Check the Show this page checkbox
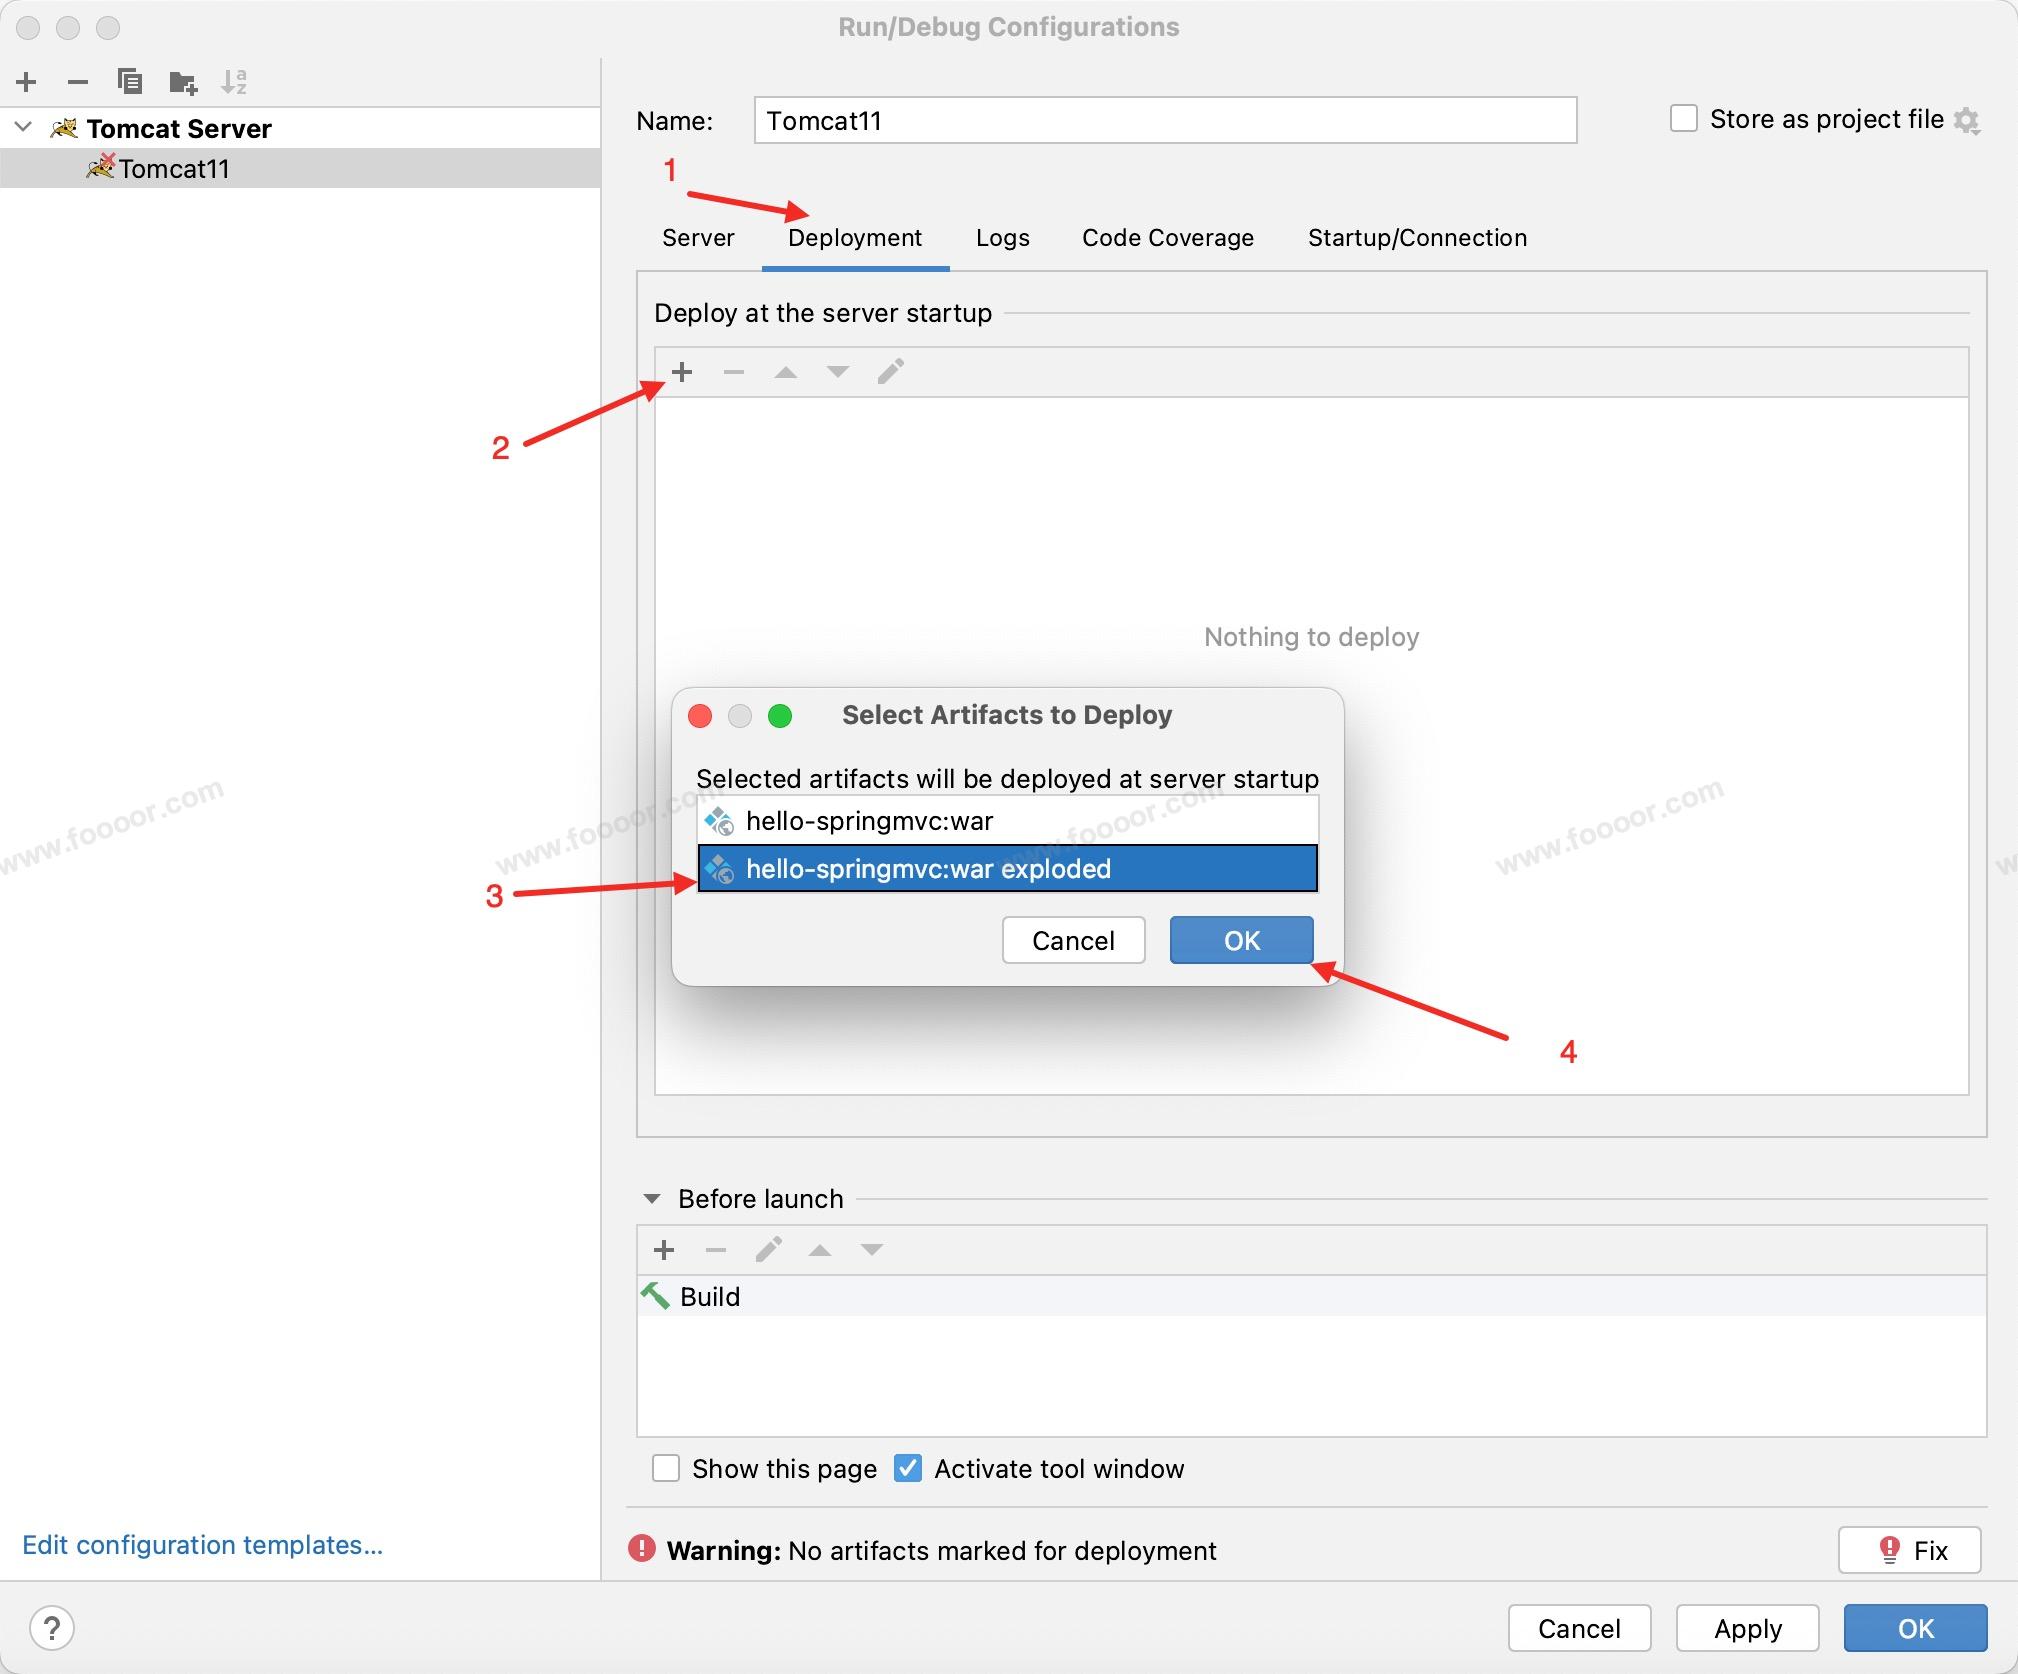The width and height of the screenshot is (2018, 1674). [x=666, y=1468]
